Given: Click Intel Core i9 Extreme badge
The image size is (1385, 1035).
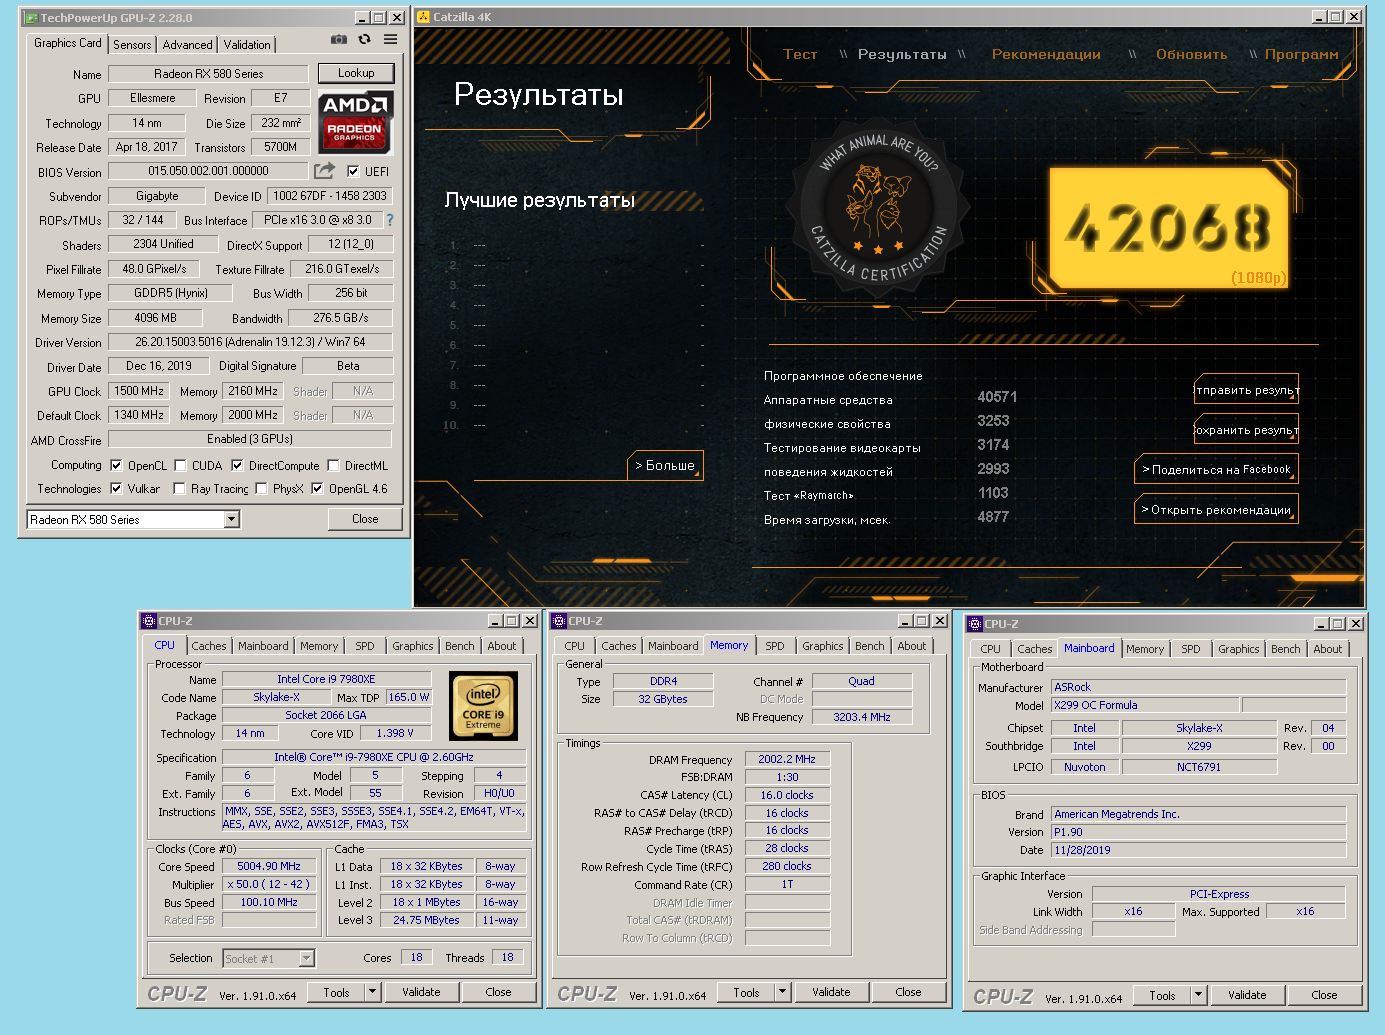Looking at the screenshot, I should tap(483, 704).
